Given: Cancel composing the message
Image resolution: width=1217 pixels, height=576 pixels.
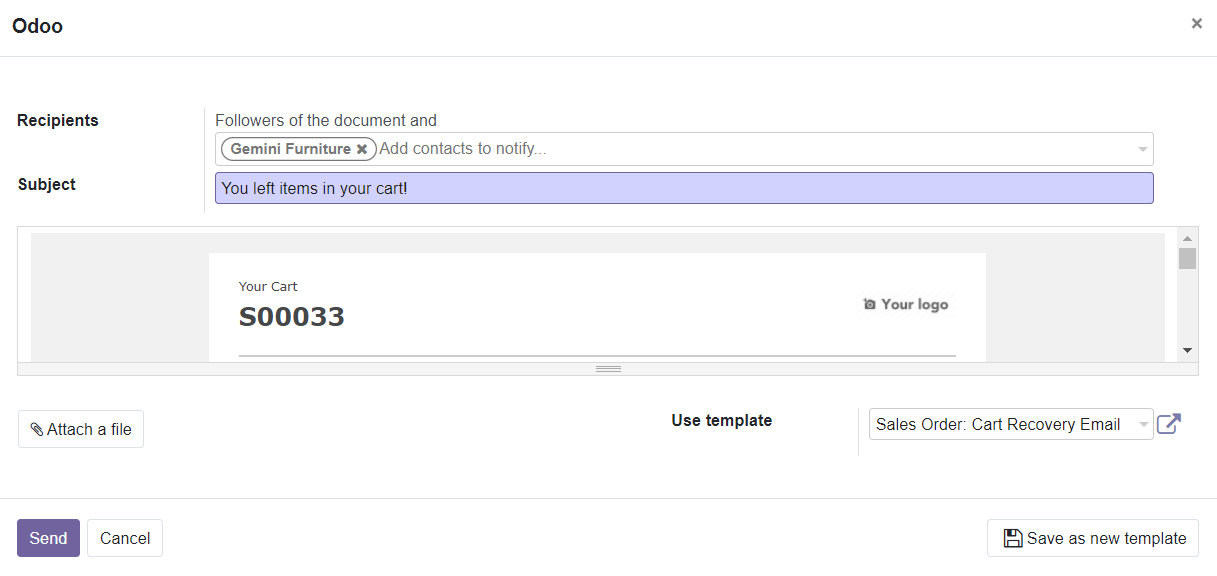Looking at the screenshot, I should click(x=124, y=538).
